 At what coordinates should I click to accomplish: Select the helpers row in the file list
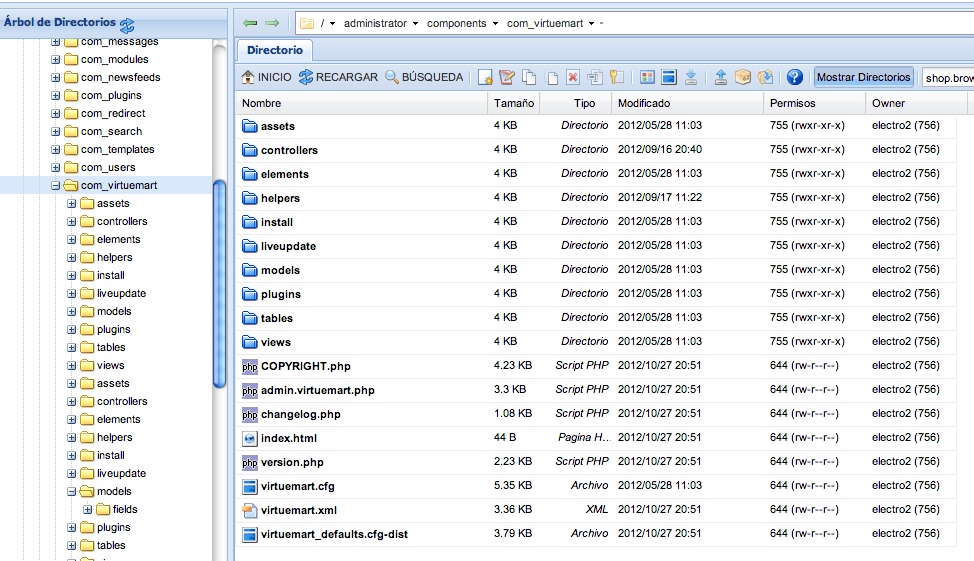595,198
